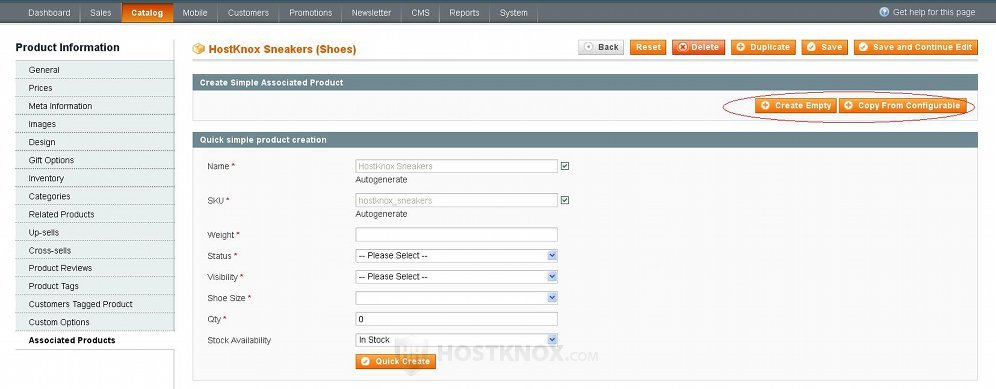Click Copy From Configurable button

coord(903,106)
